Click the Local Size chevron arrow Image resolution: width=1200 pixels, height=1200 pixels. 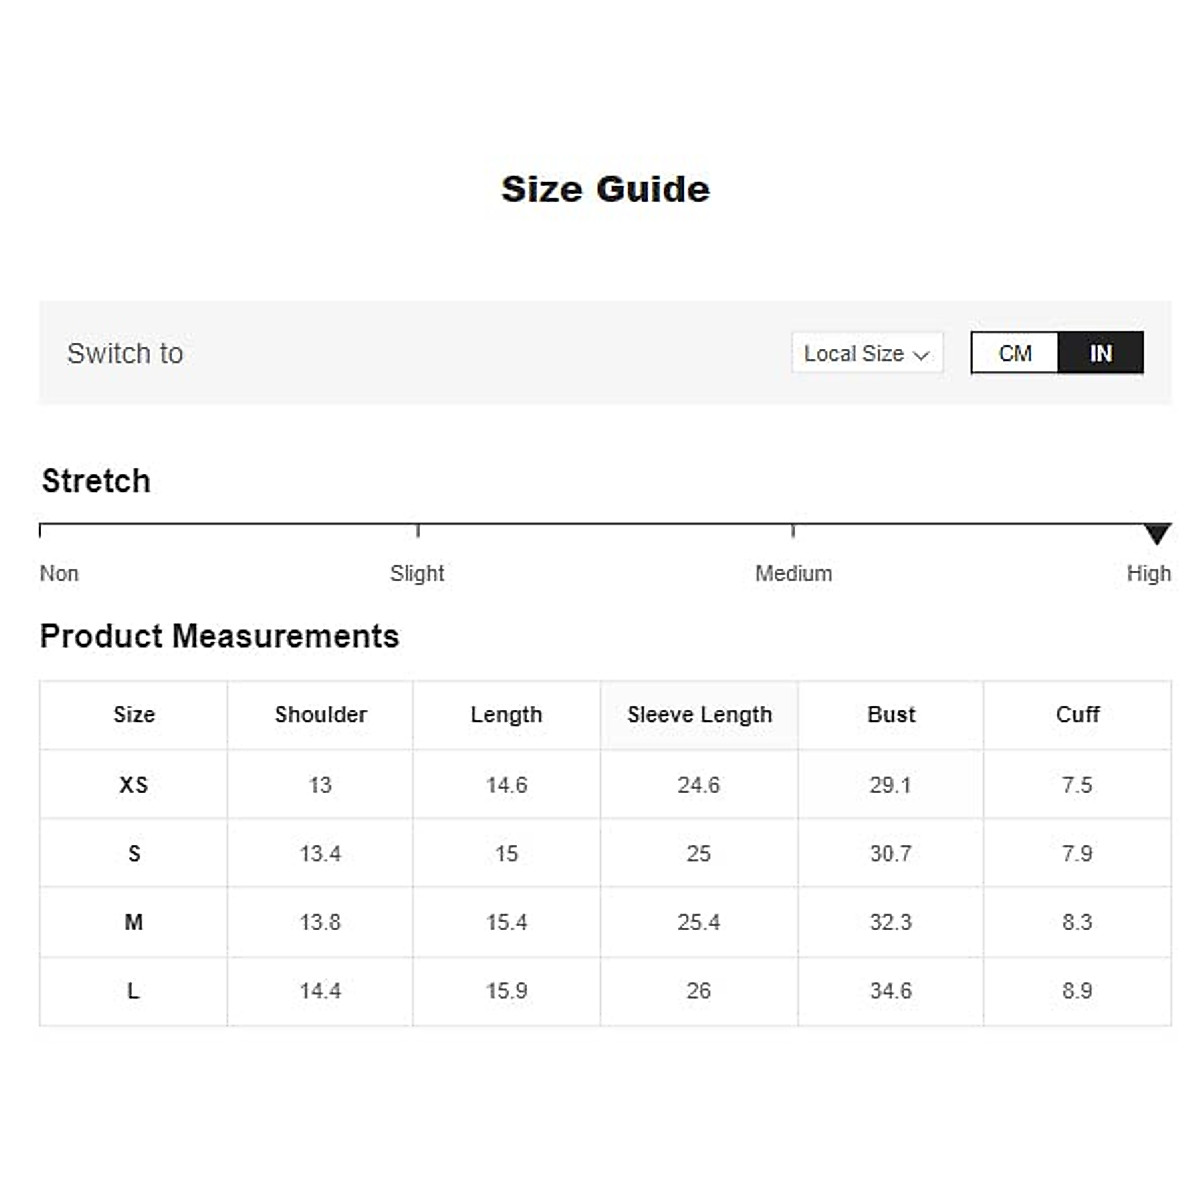[921, 355]
